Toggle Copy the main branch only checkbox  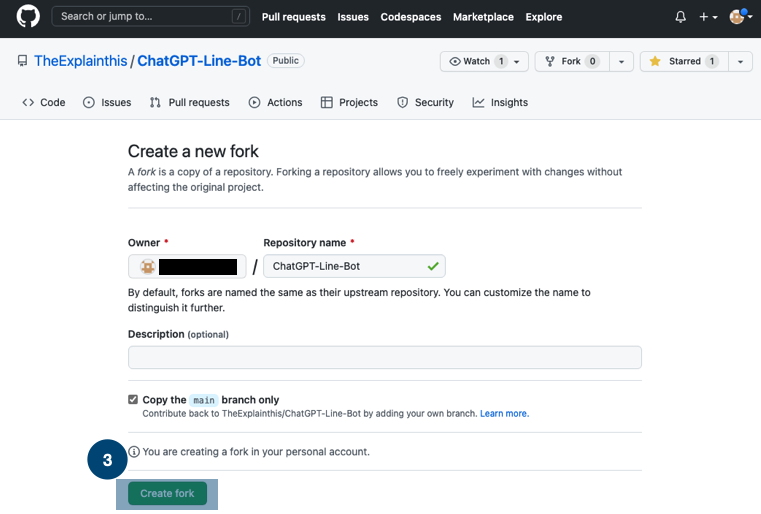pos(133,399)
